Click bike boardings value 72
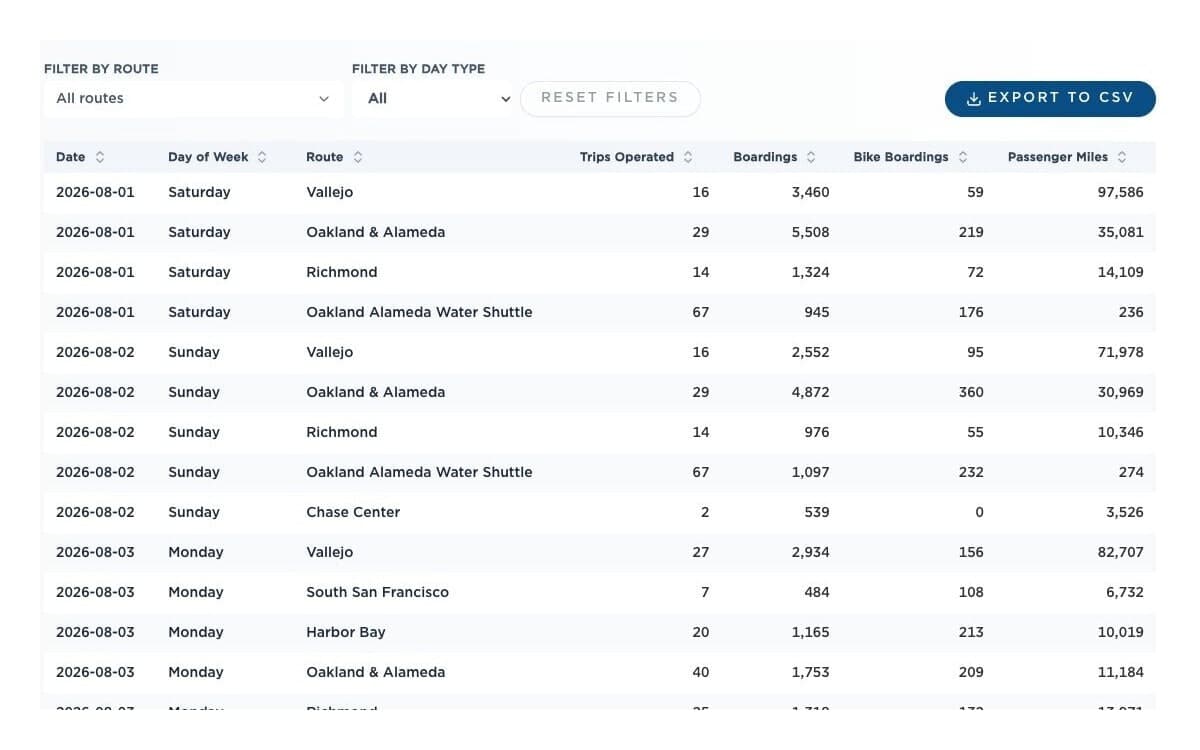This screenshot has width=1200, height=750. tap(975, 272)
